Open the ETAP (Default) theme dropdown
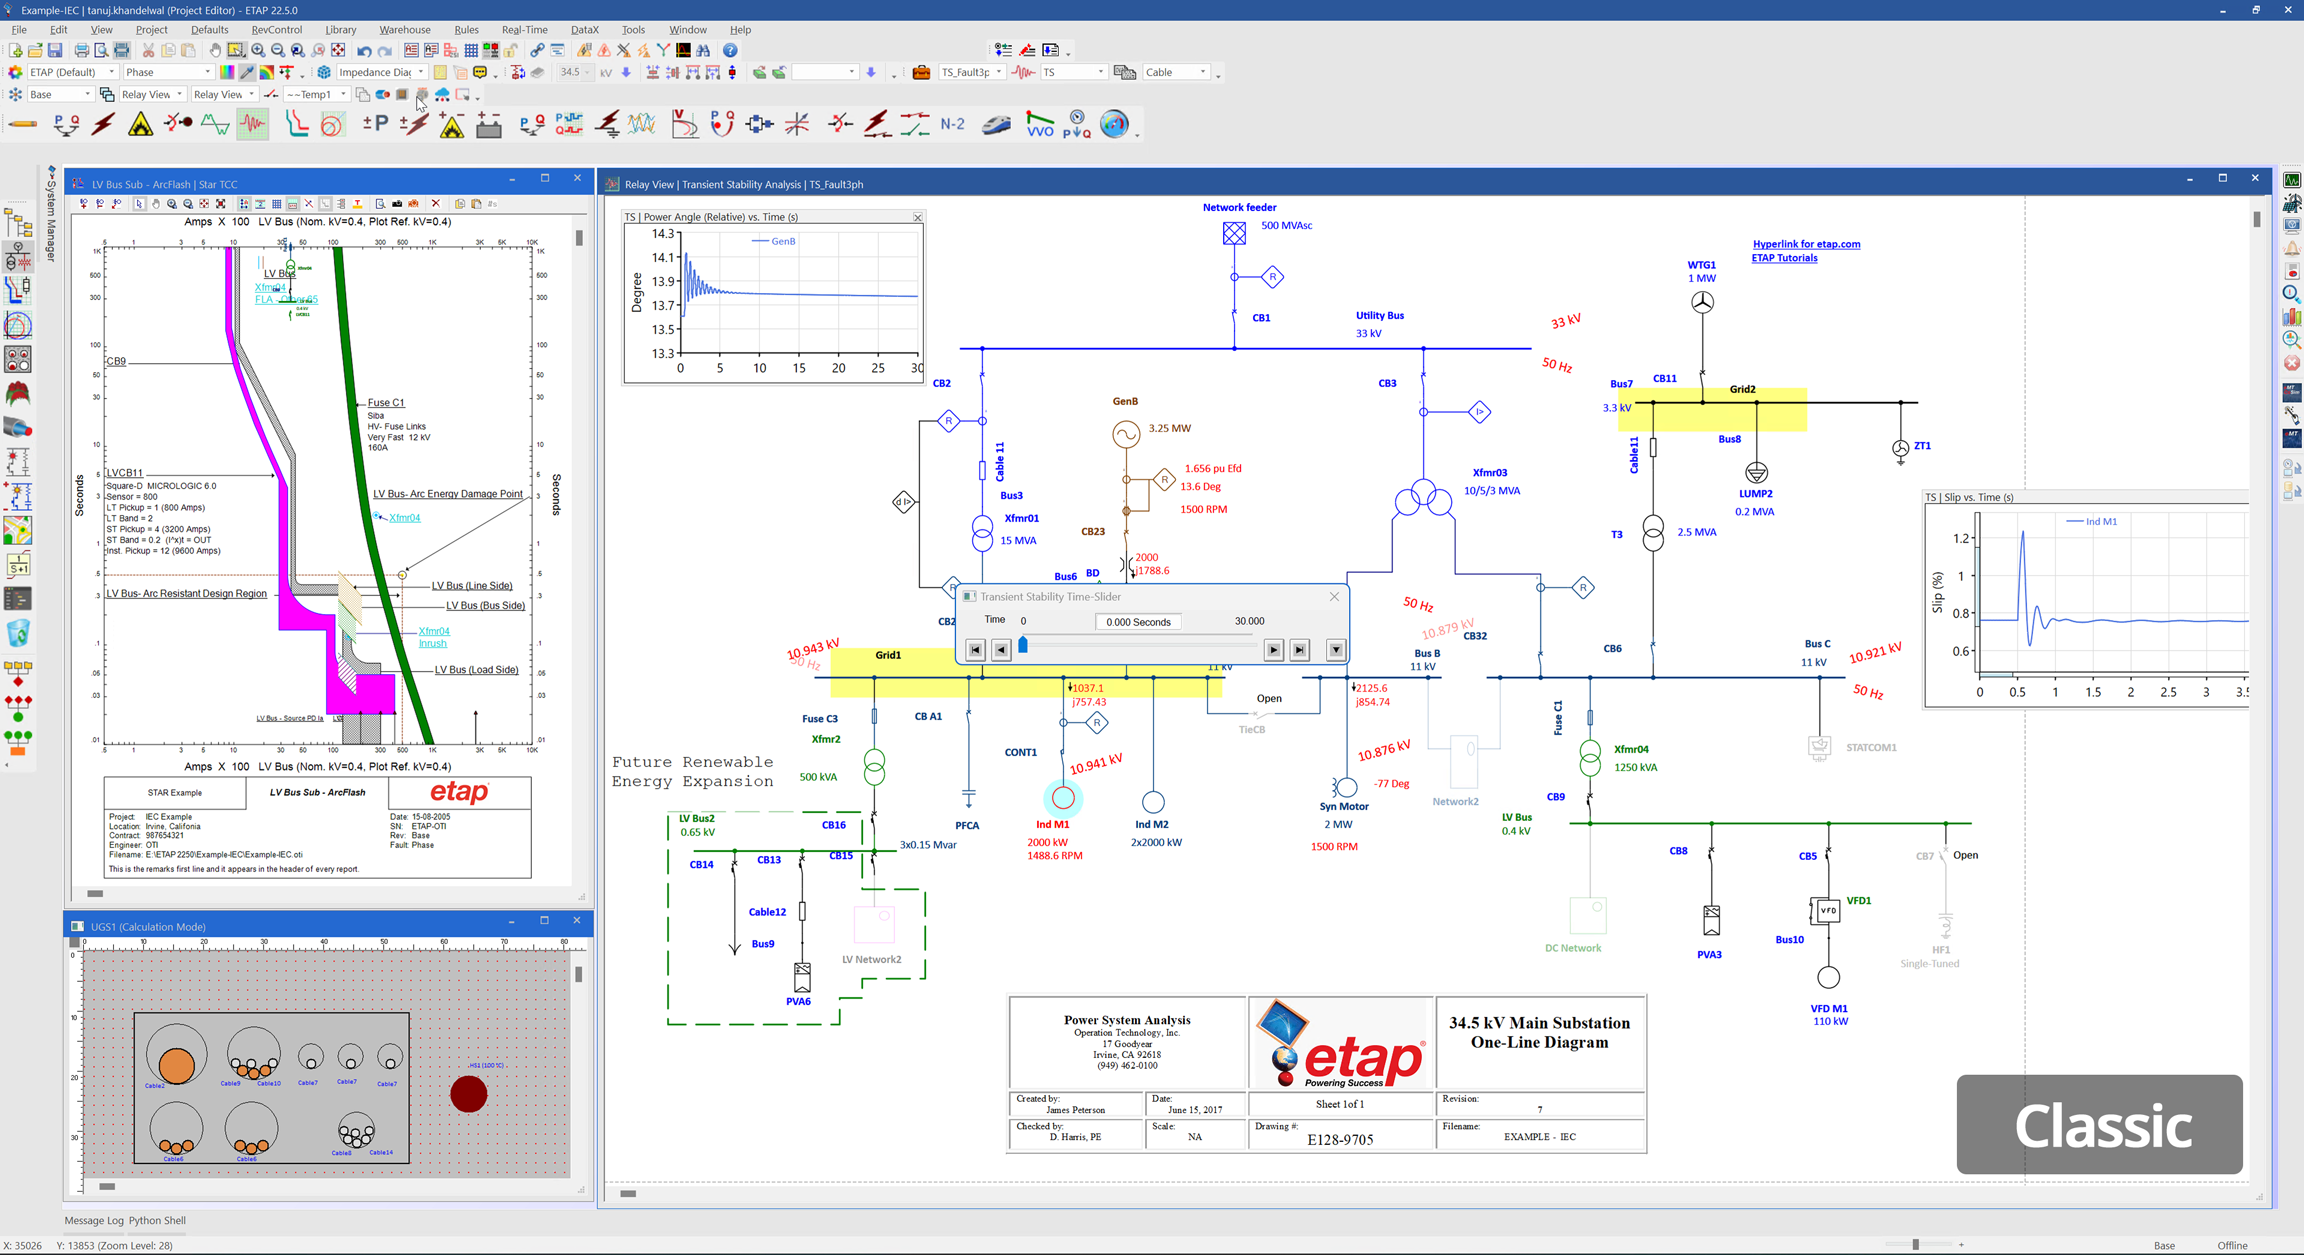2304x1255 pixels. 111,72
